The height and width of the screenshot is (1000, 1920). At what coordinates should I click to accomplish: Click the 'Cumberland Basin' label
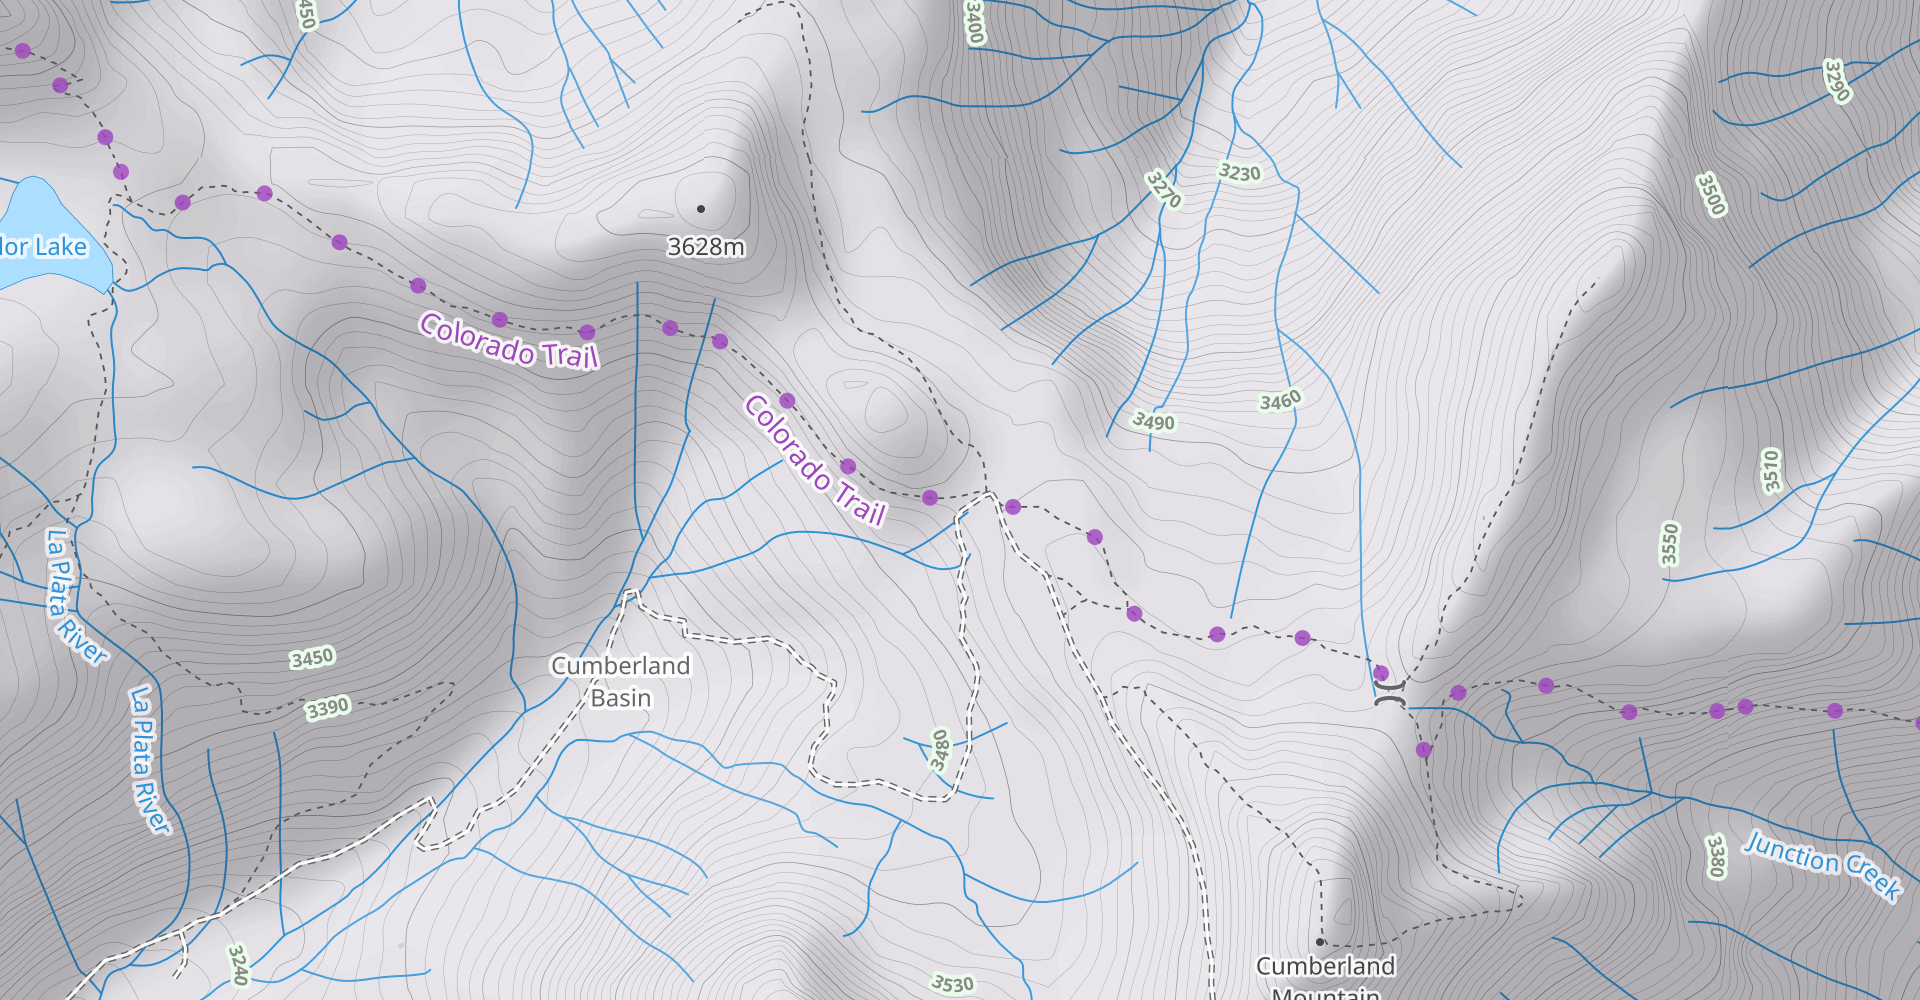(621, 682)
